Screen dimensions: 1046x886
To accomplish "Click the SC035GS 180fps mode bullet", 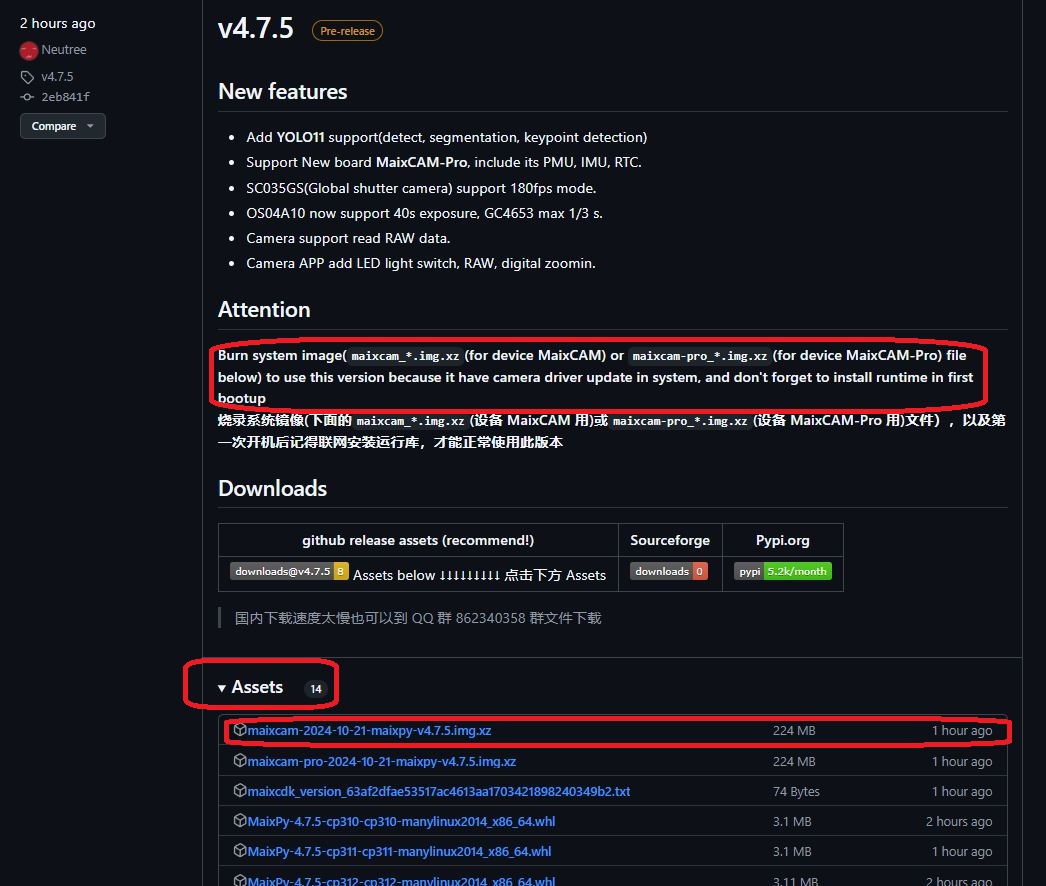I will point(421,188).
